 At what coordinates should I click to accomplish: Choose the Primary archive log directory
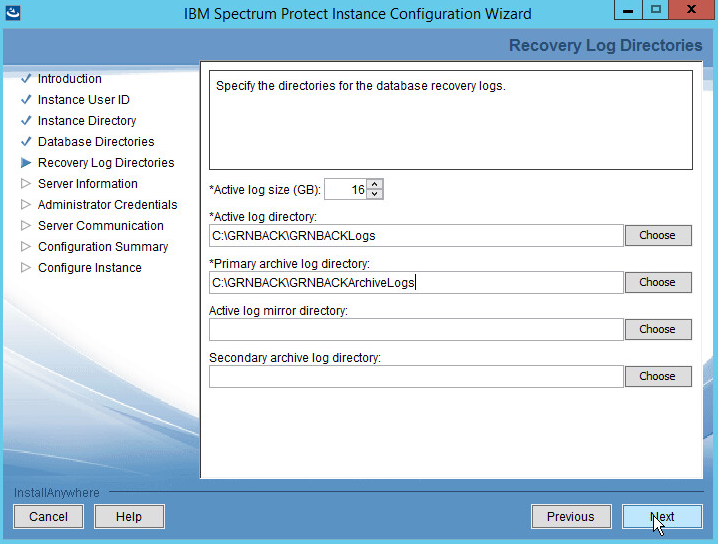pyautogui.click(x=657, y=282)
